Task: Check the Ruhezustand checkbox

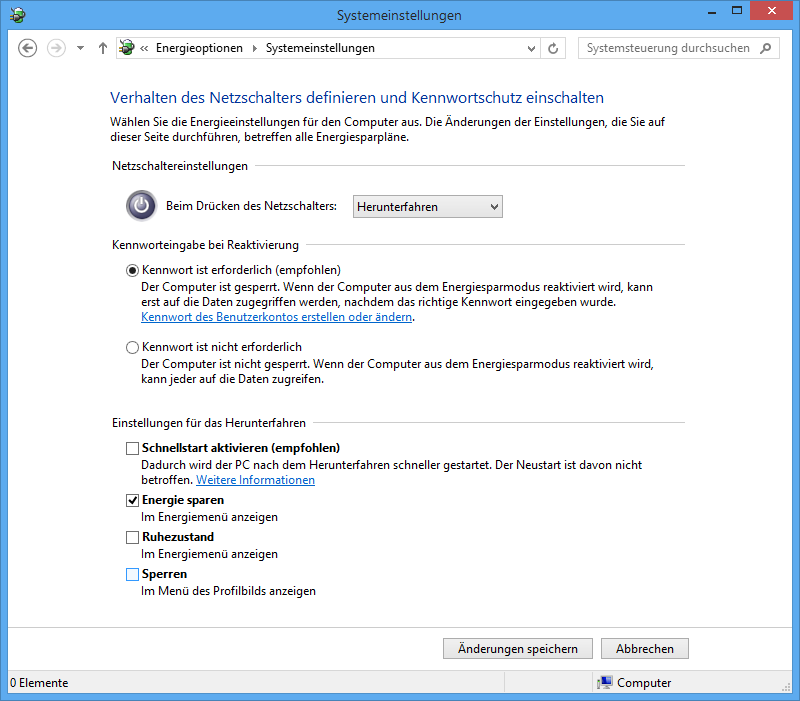Action: click(133, 537)
